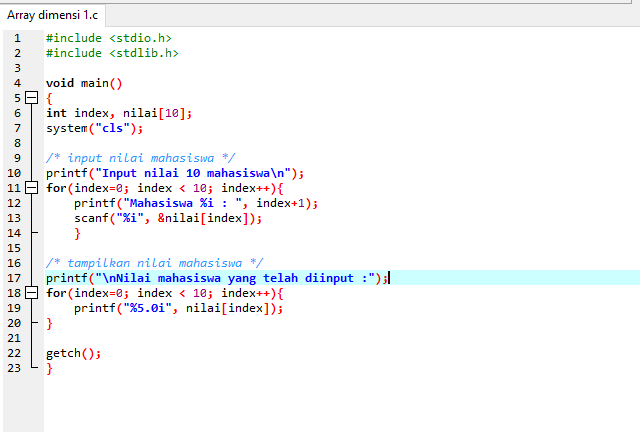Image resolution: width=640 pixels, height=432 pixels.
Task: Click line number 17 in the gutter
Action: tap(14, 278)
